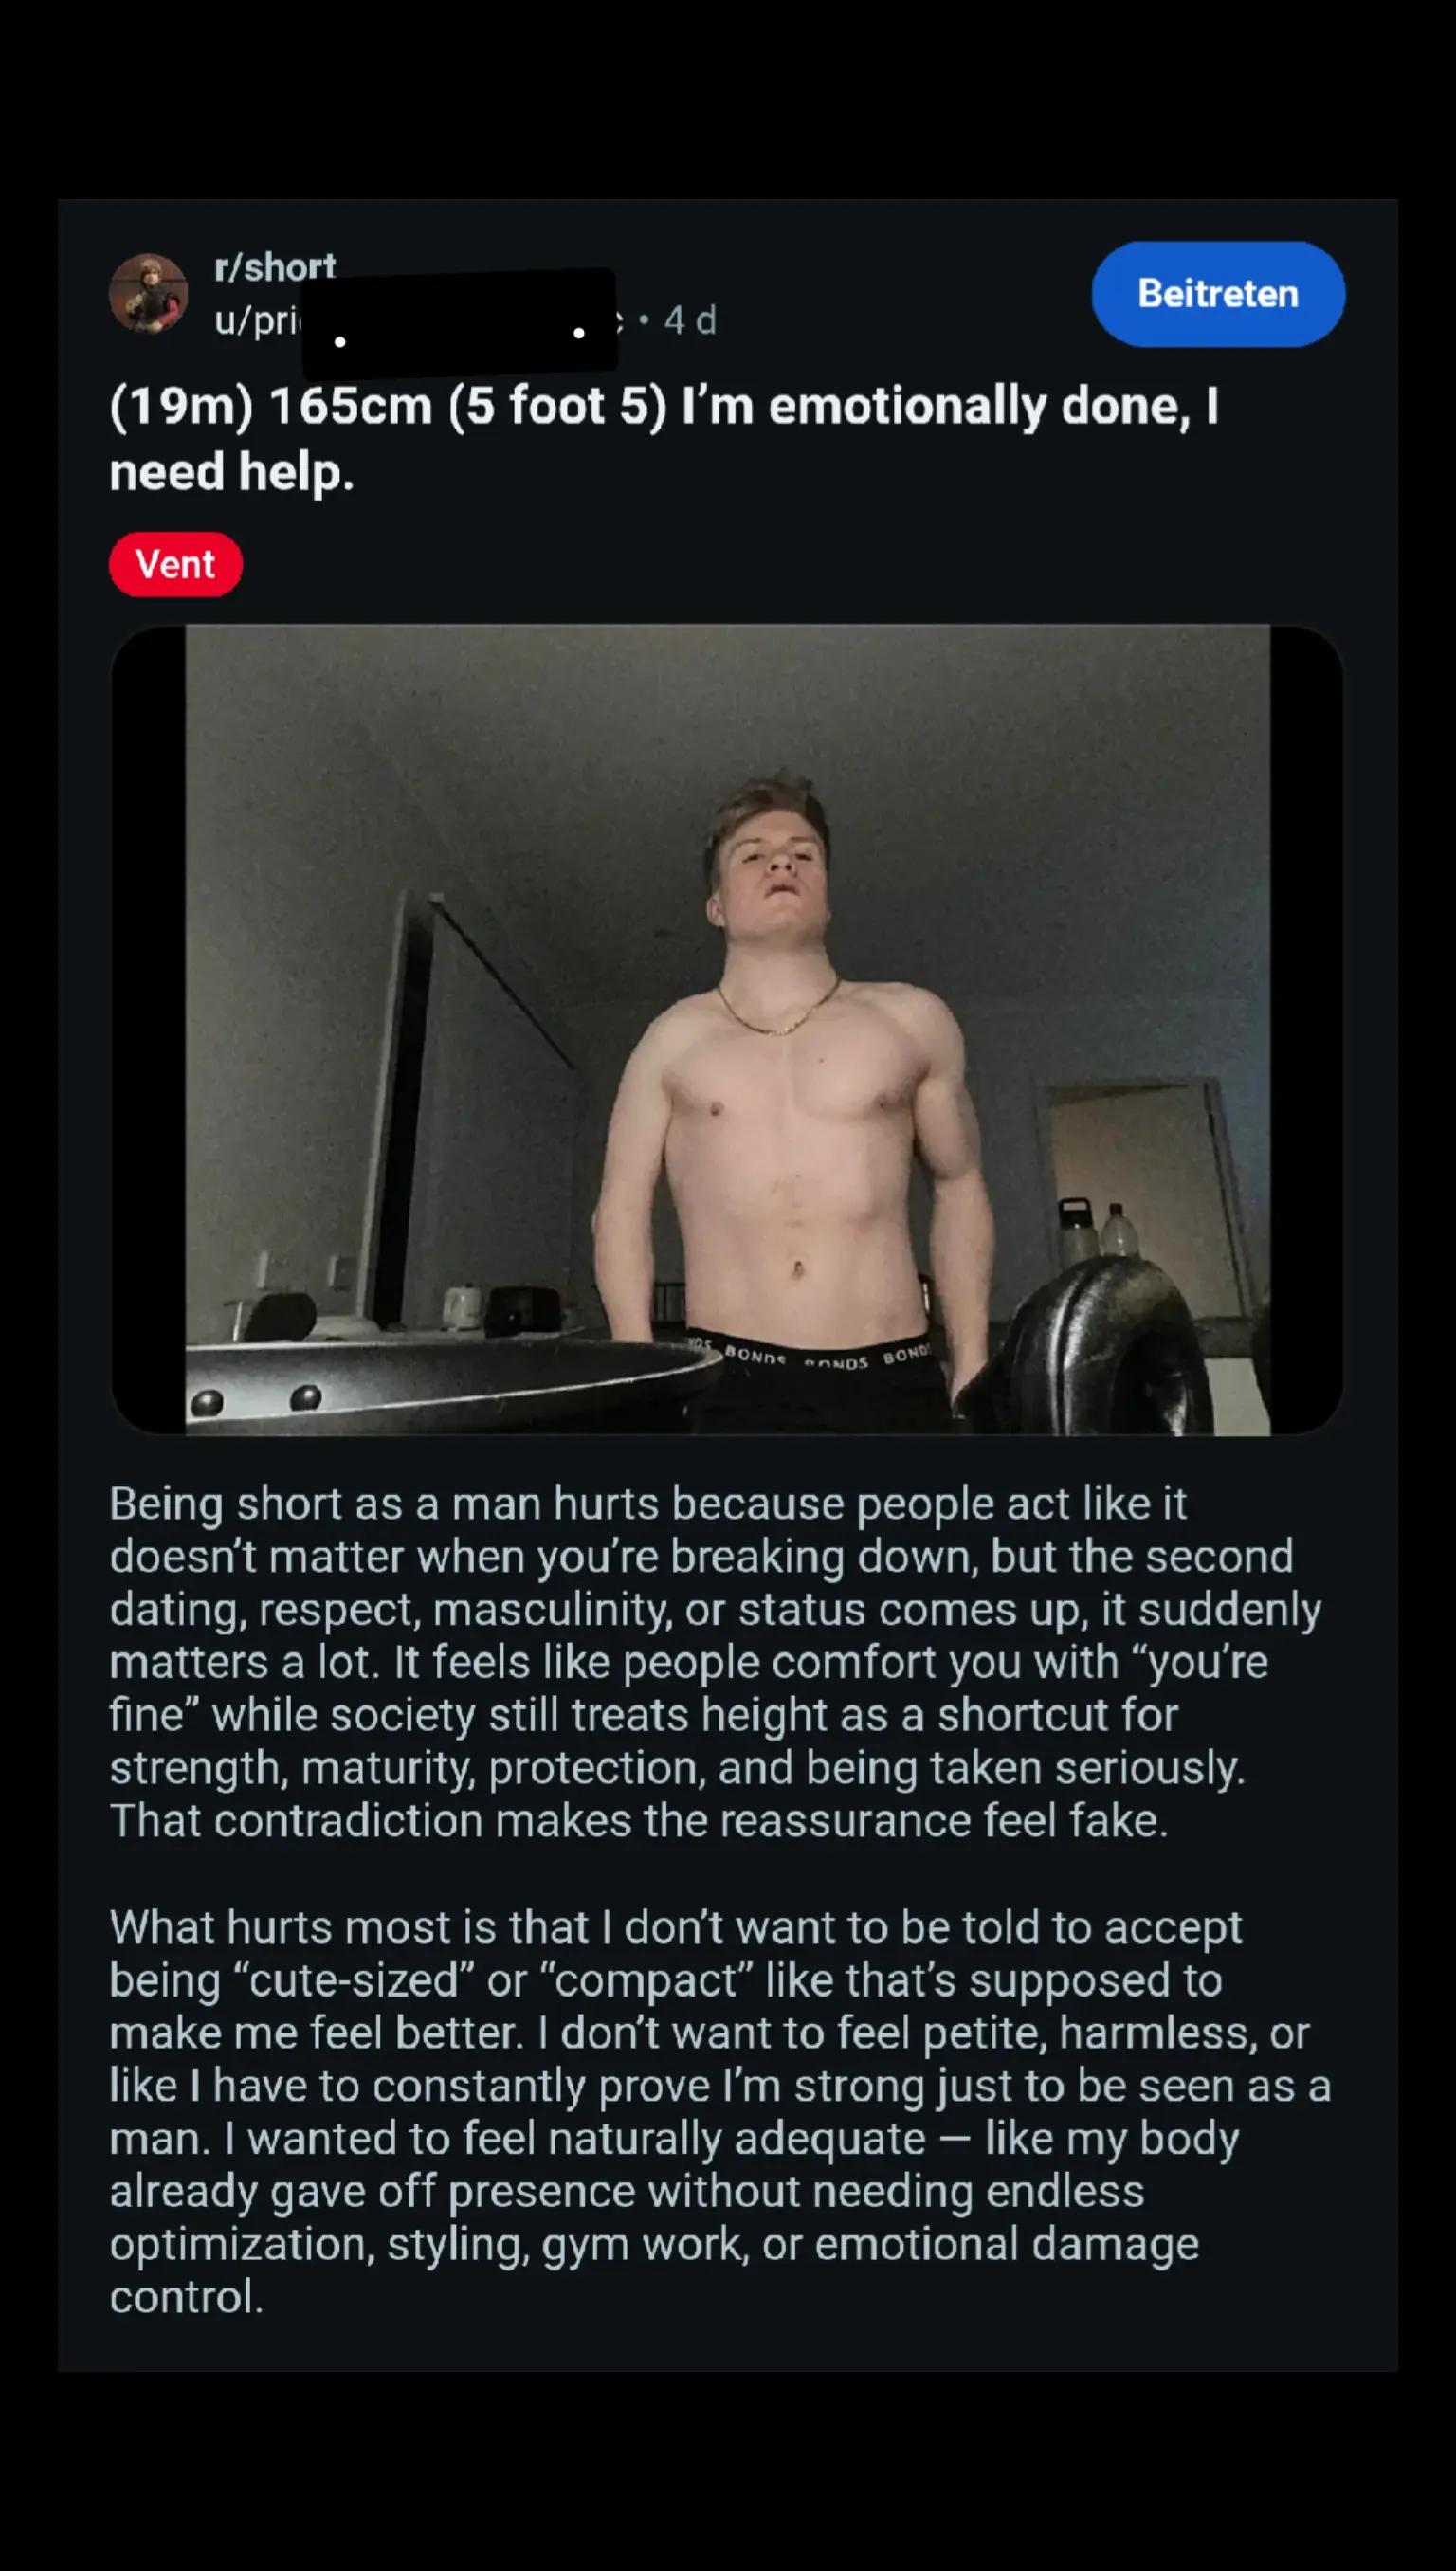Image resolution: width=1456 pixels, height=2571 pixels.
Task: Tap the left black bar of image
Action: pos(148,1030)
